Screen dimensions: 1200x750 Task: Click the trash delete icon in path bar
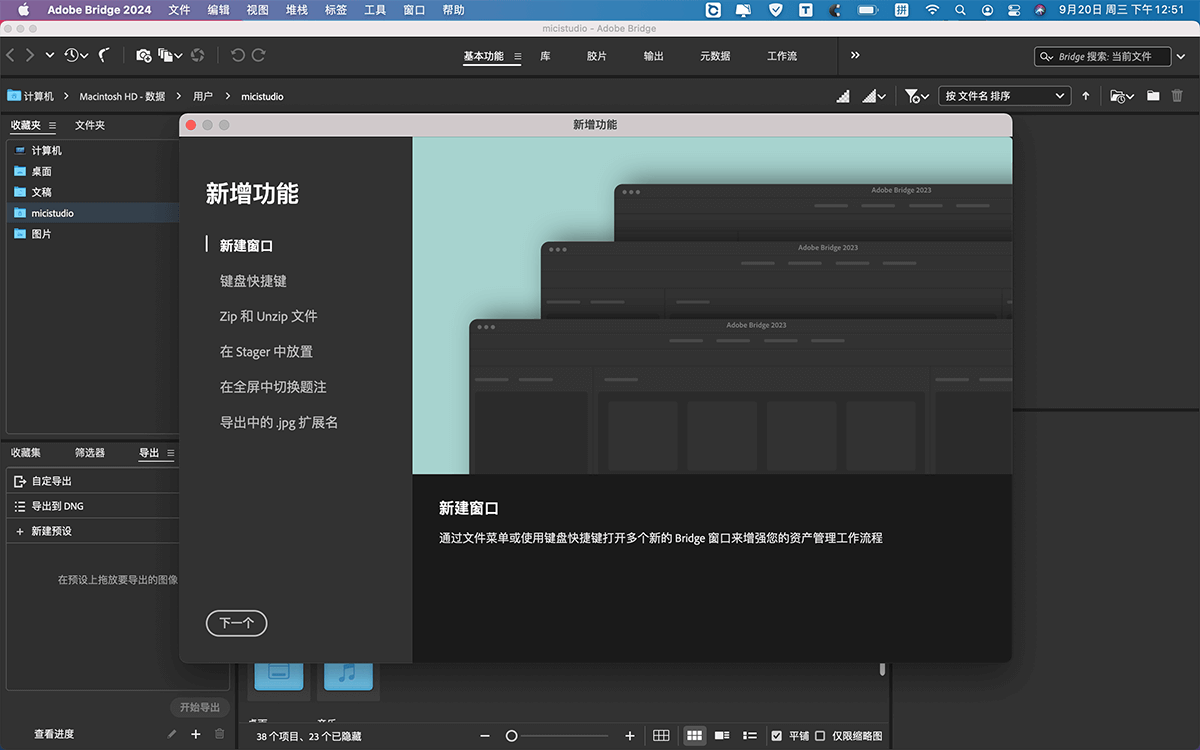1177,96
